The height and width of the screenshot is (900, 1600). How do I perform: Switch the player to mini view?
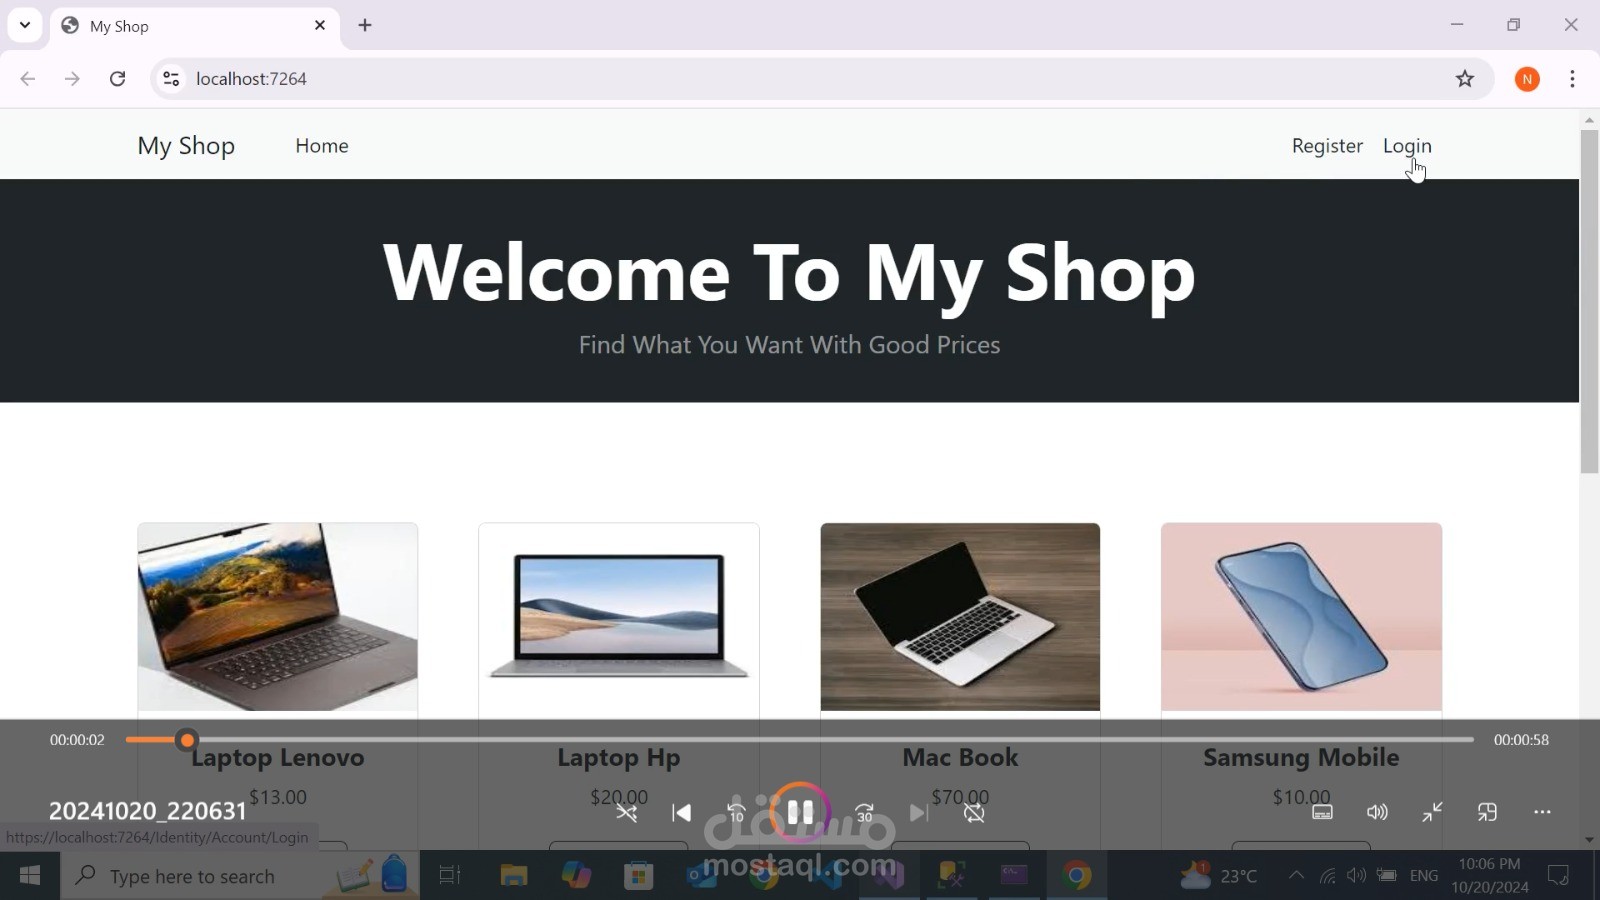coord(1487,812)
